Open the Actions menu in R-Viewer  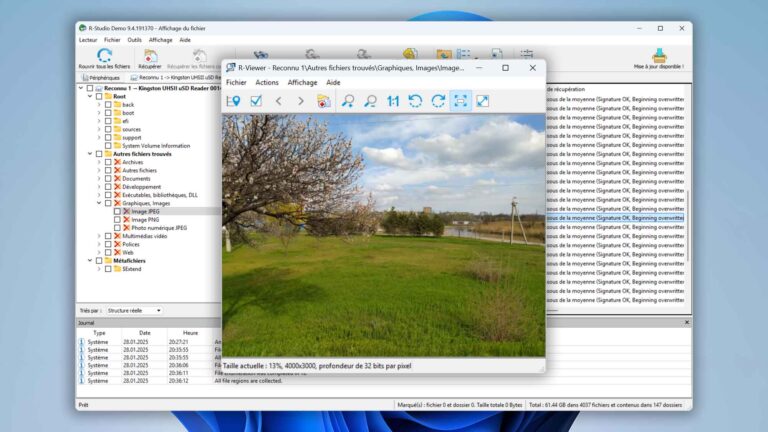(x=267, y=82)
